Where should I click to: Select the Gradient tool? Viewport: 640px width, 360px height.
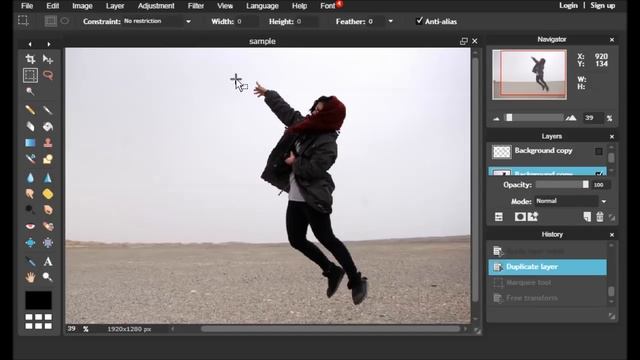(x=30, y=143)
